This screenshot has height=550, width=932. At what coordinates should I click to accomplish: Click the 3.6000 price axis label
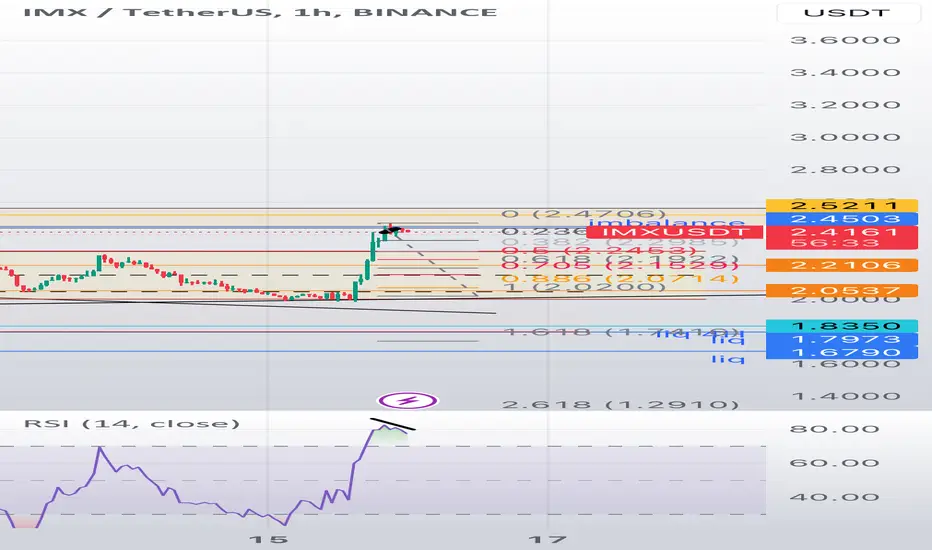coord(845,40)
